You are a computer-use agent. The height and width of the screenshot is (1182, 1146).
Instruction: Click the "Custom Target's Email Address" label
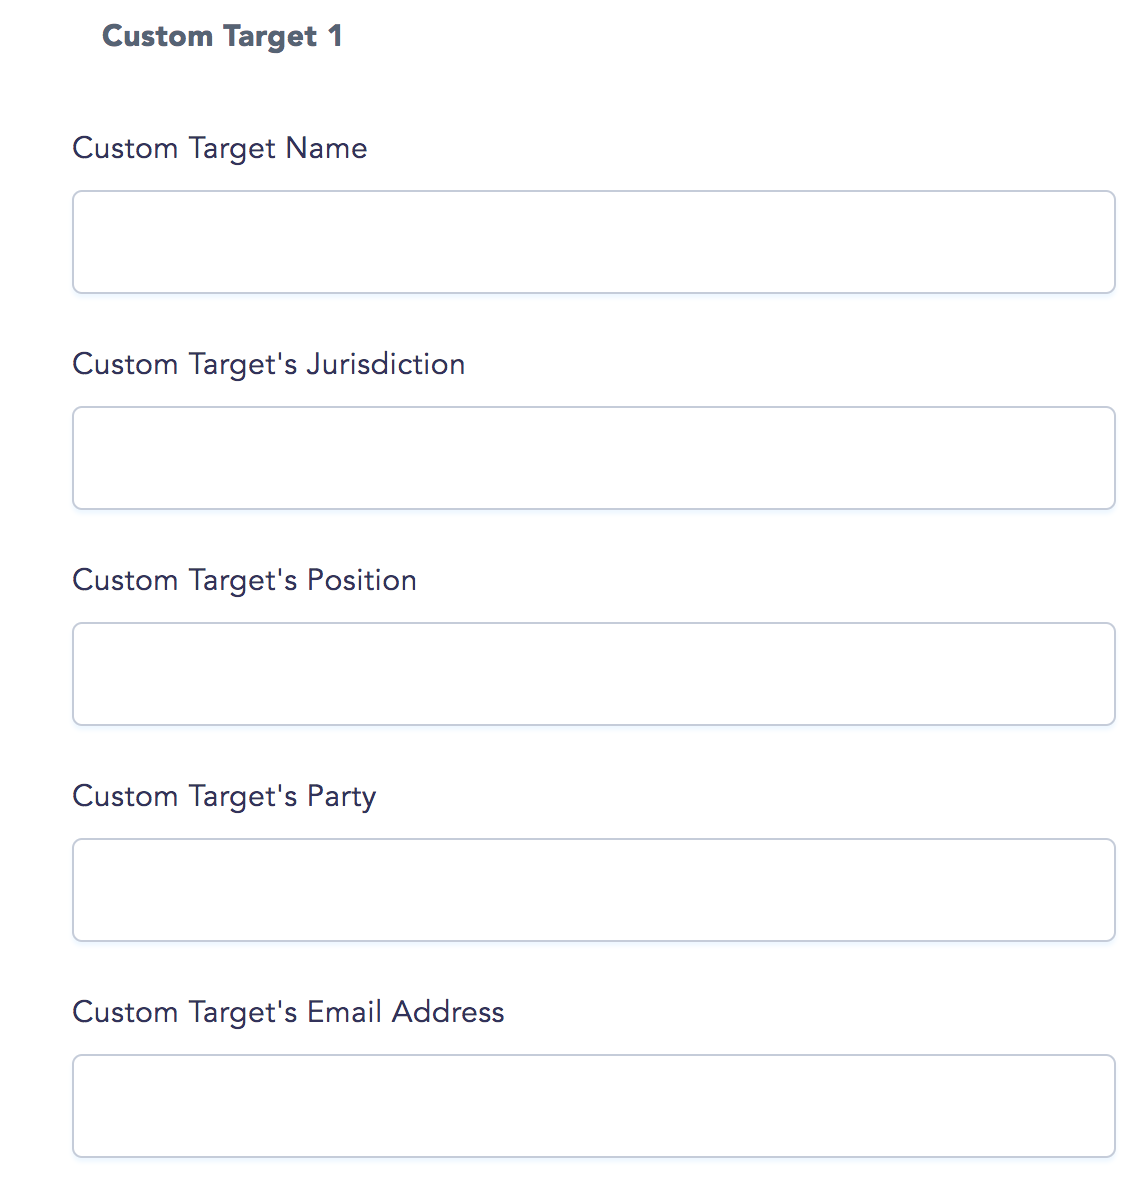click(x=288, y=1012)
